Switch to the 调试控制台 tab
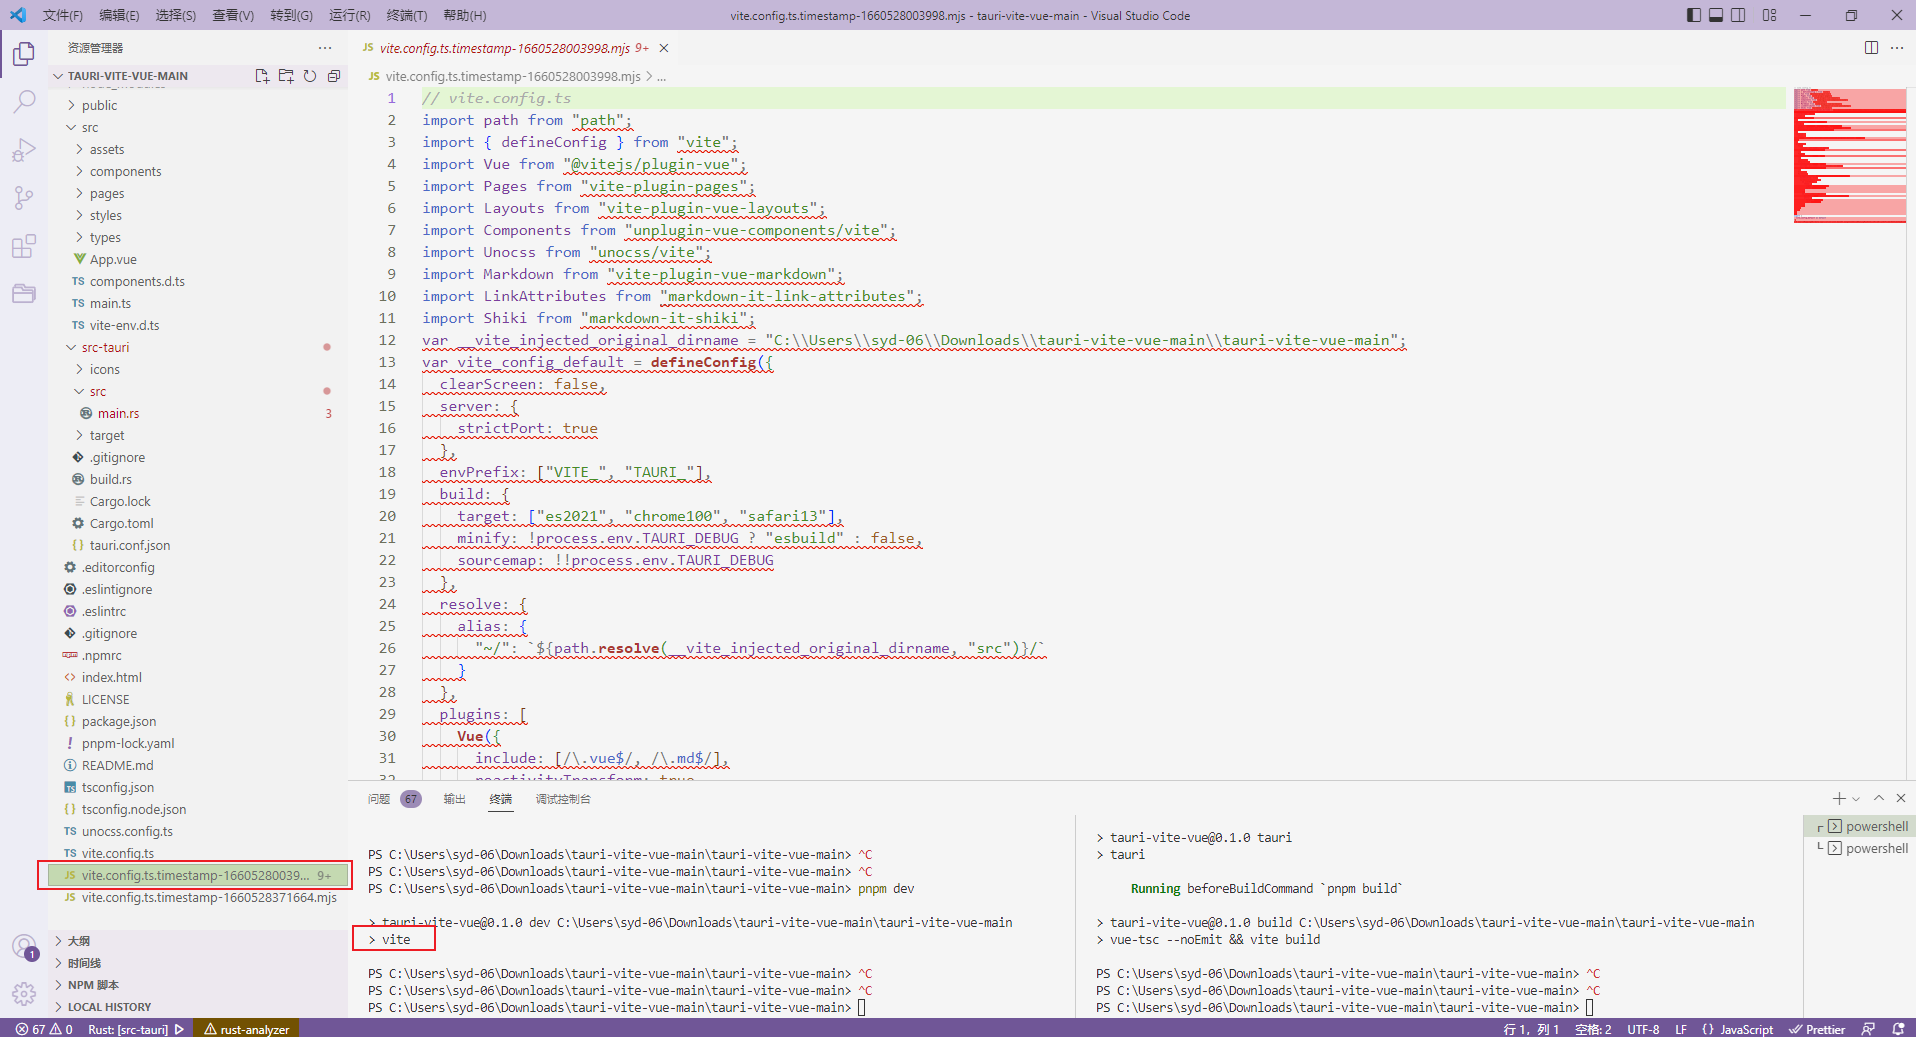 563,799
